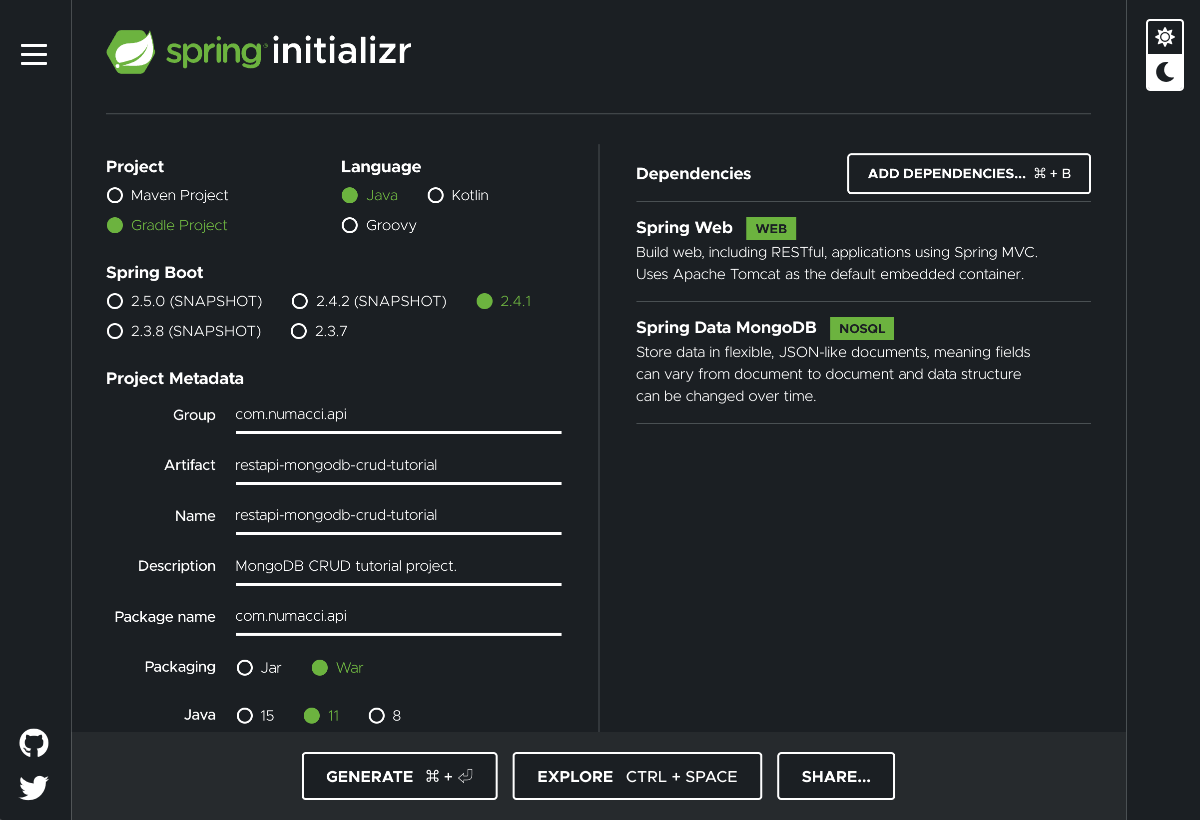The width and height of the screenshot is (1200, 820).
Task: Select Spring Boot 2.4.1
Action: coord(504,301)
